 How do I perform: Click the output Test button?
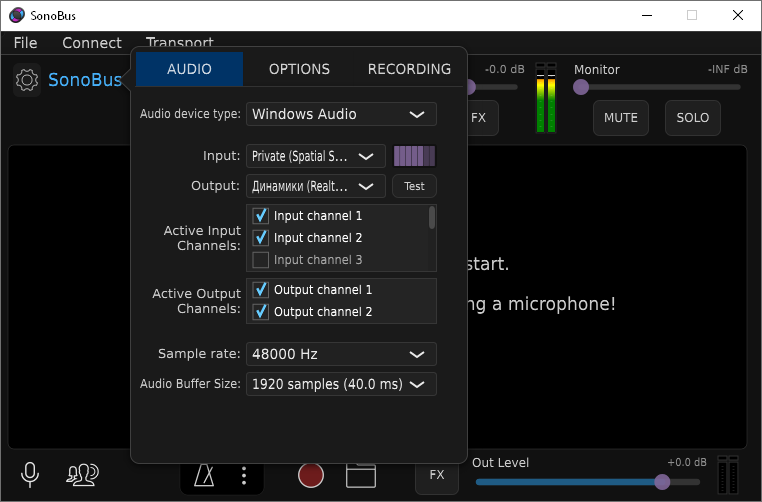(x=414, y=186)
